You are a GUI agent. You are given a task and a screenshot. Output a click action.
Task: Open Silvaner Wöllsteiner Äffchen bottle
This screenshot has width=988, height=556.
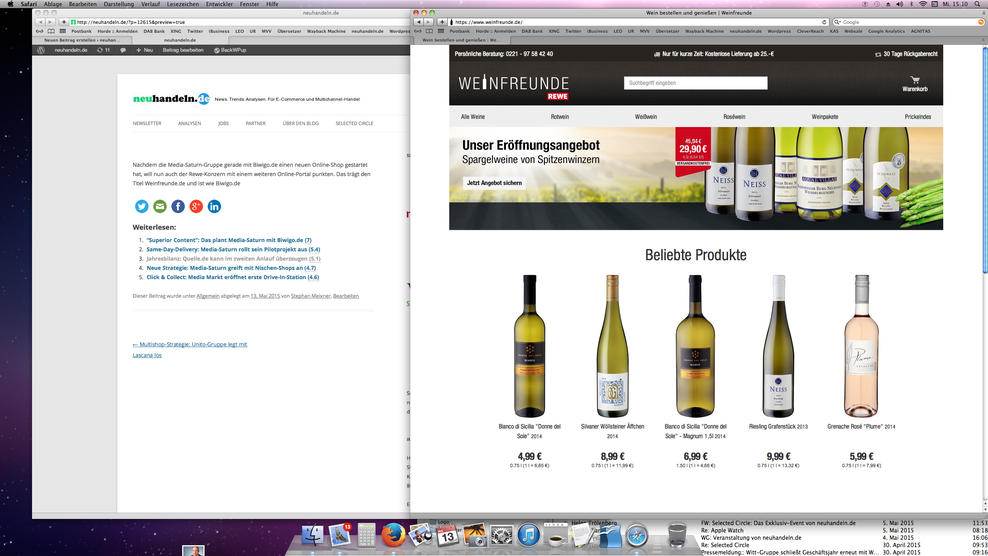click(612, 346)
